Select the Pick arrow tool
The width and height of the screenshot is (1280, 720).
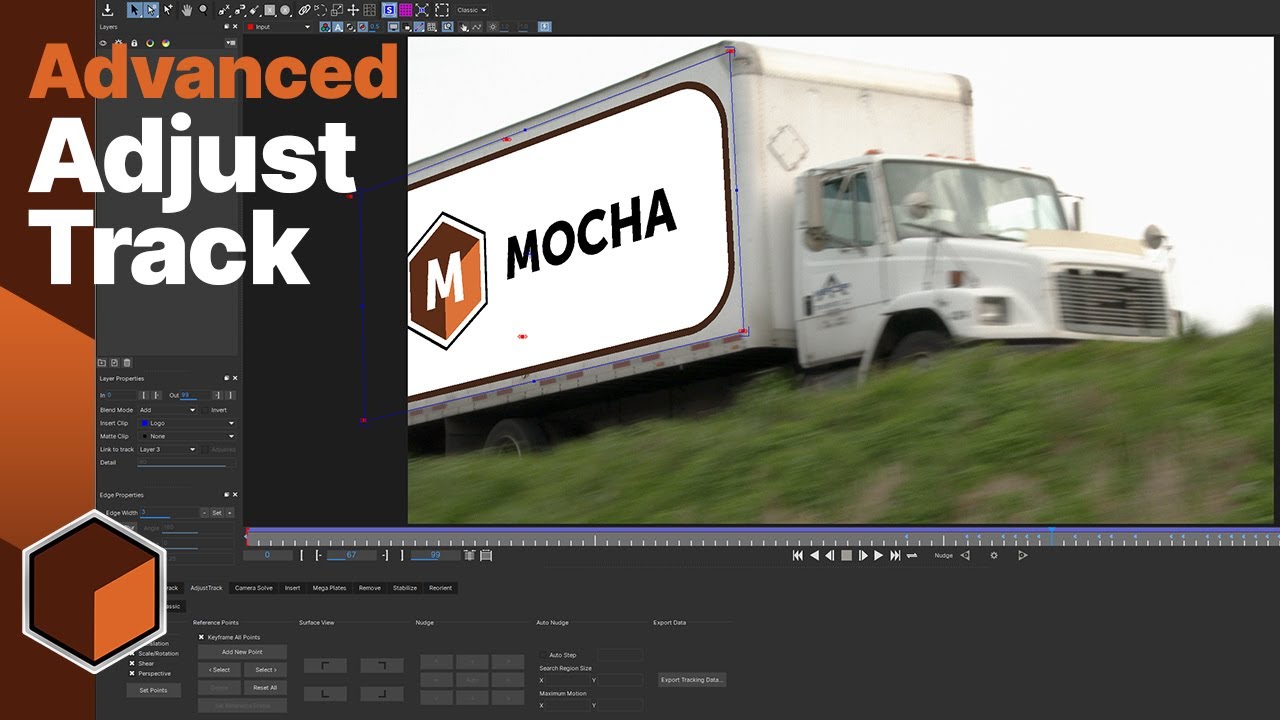pyautogui.click(x=134, y=10)
